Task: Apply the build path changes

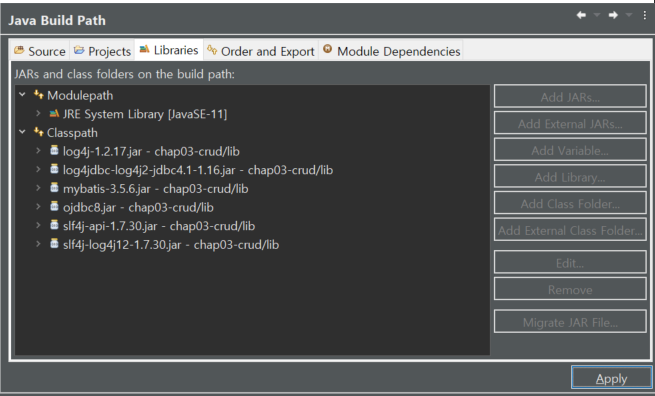Action: point(612,378)
